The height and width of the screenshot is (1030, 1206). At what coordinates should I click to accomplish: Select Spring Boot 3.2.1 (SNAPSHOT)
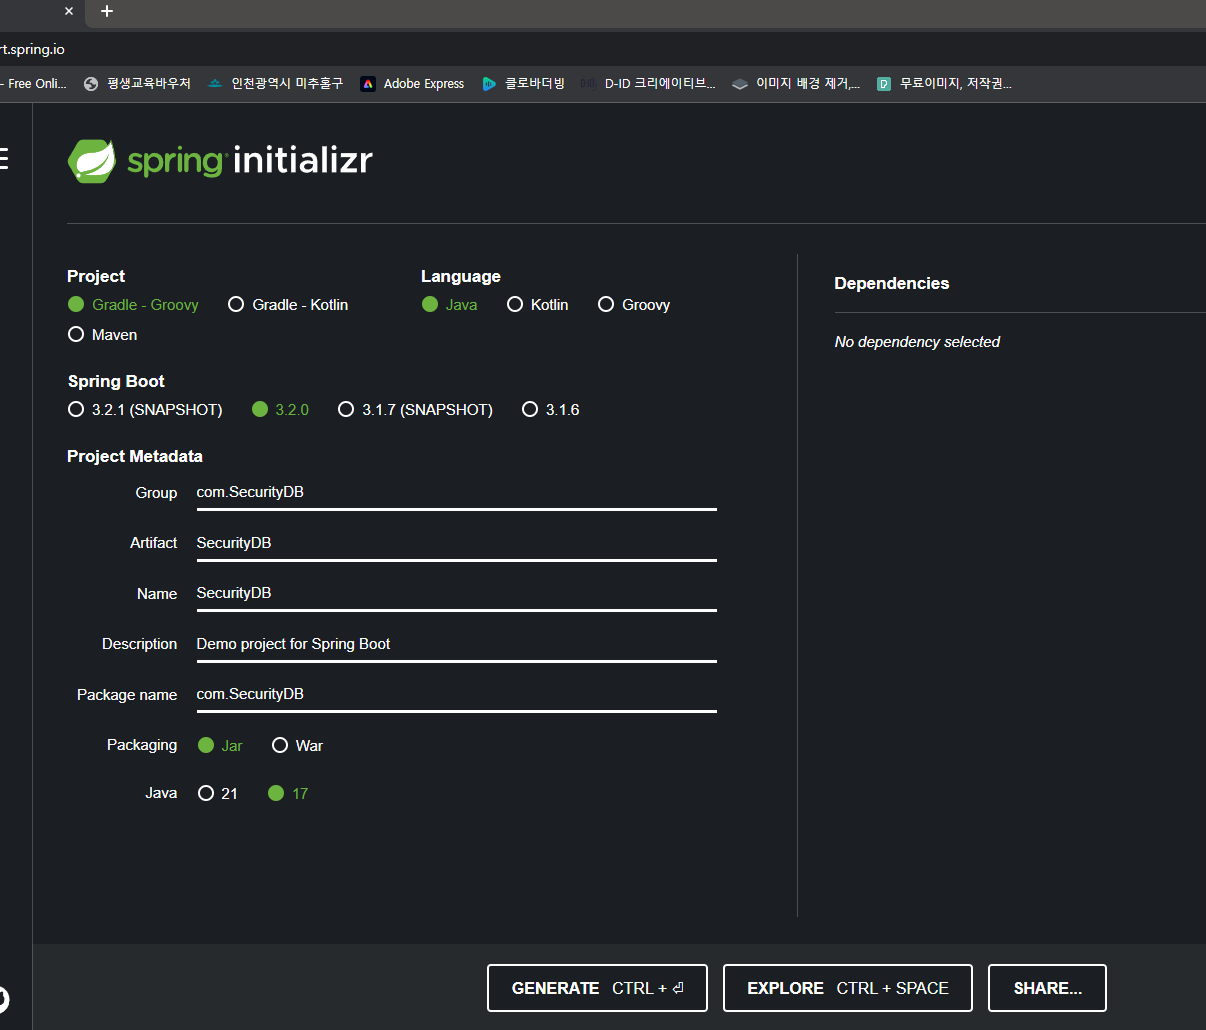coord(145,410)
